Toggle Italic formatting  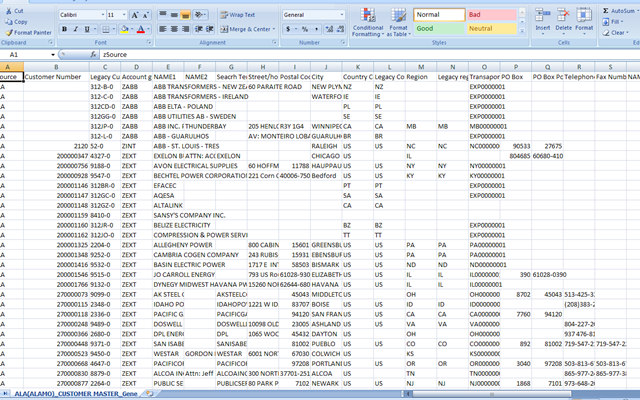[76, 29]
